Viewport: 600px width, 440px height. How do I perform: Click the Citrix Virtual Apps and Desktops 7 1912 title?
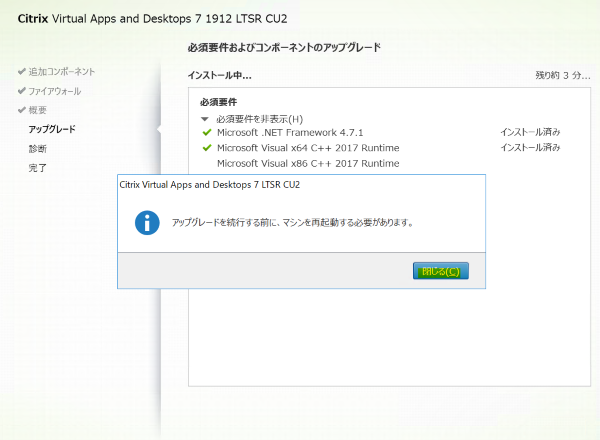[152, 19]
